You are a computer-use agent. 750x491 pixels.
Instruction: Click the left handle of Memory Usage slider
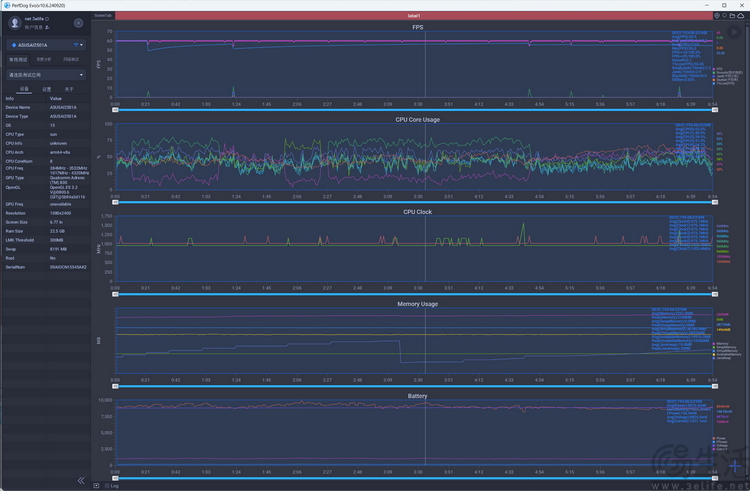click(115, 386)
